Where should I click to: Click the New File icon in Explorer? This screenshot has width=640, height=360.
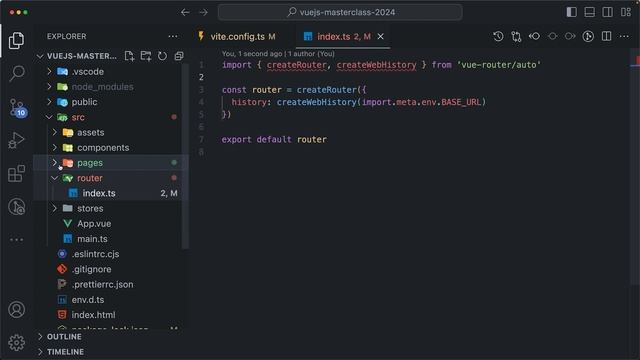(x=129, y=56)
